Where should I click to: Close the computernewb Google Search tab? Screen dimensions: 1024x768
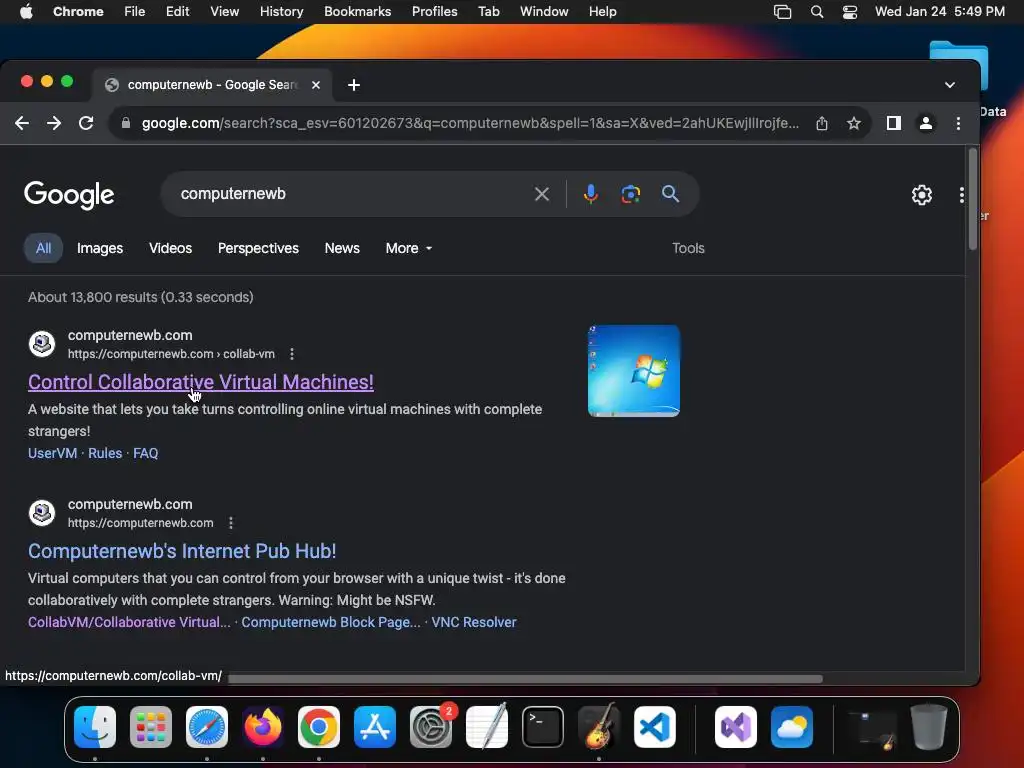point(315,85)
